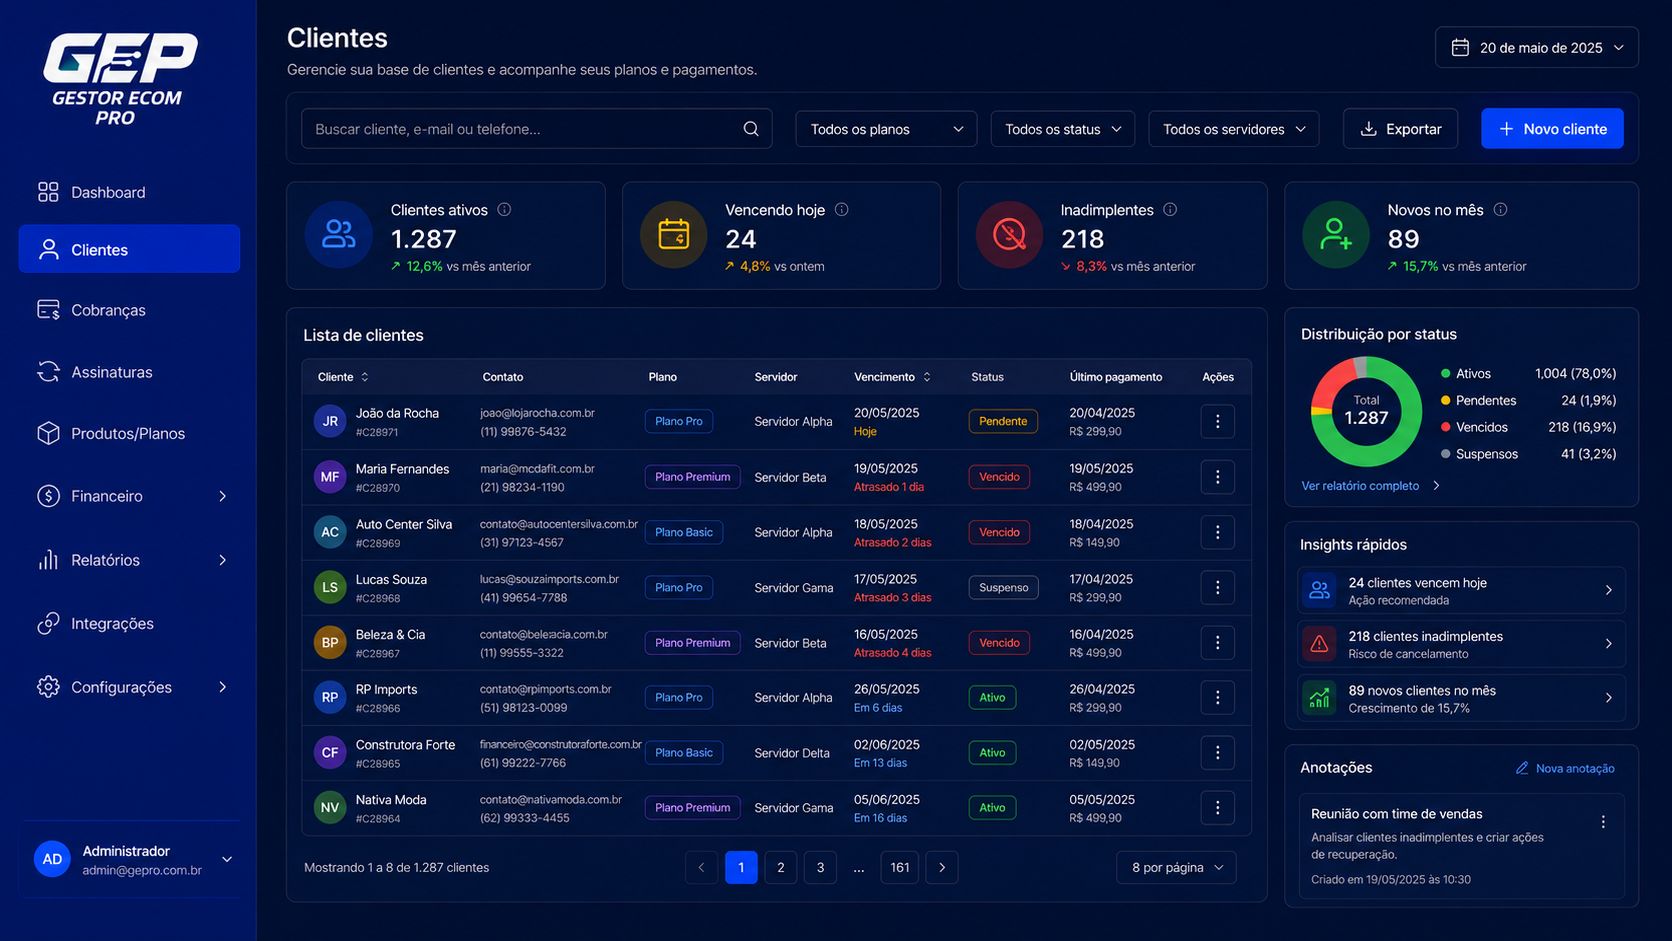This screenshot has height=941, width=1672.
Task: Click the Pendente status badge
Action: tap(1003, 422)
